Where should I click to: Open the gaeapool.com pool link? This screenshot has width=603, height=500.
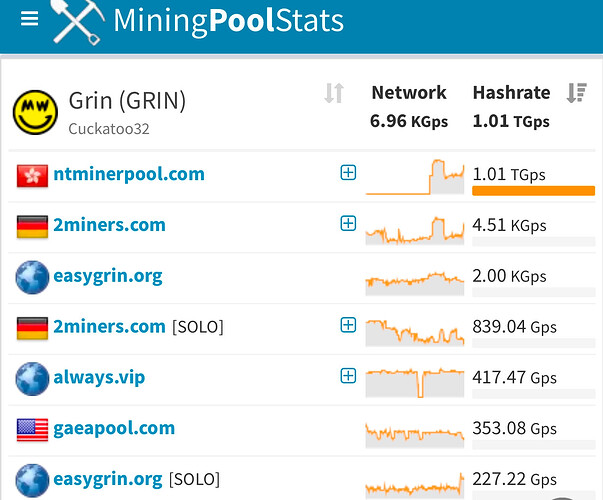[114, 429]
